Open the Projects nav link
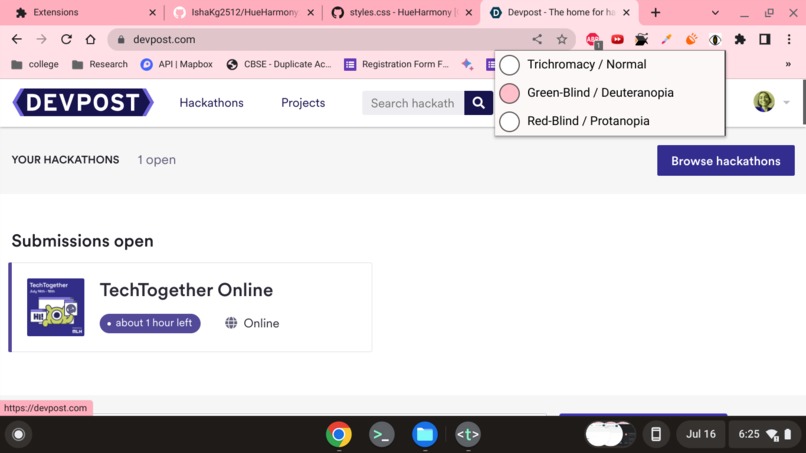The height and width of the screenshot is (453, 806). pos(303,103)
